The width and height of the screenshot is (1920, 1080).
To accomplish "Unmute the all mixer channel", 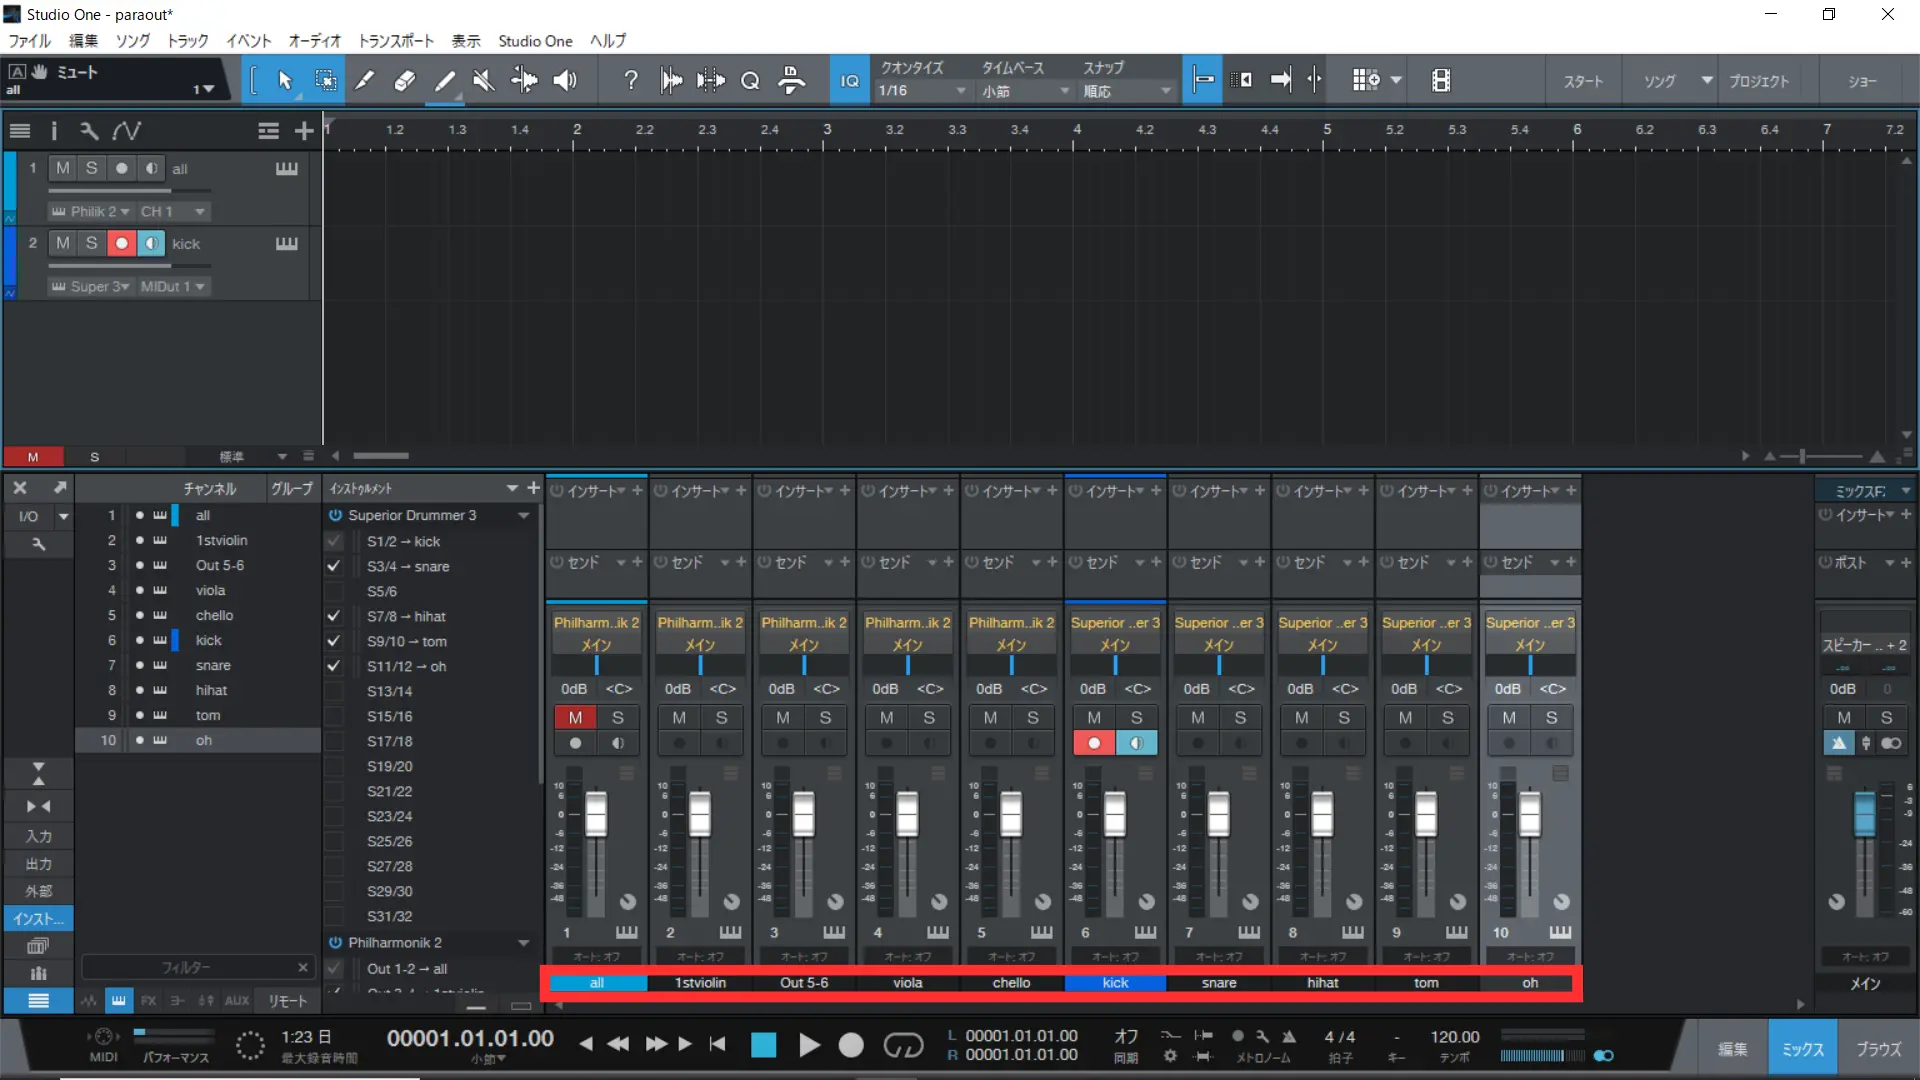I will pyautogui.click(x=575, y=718).
